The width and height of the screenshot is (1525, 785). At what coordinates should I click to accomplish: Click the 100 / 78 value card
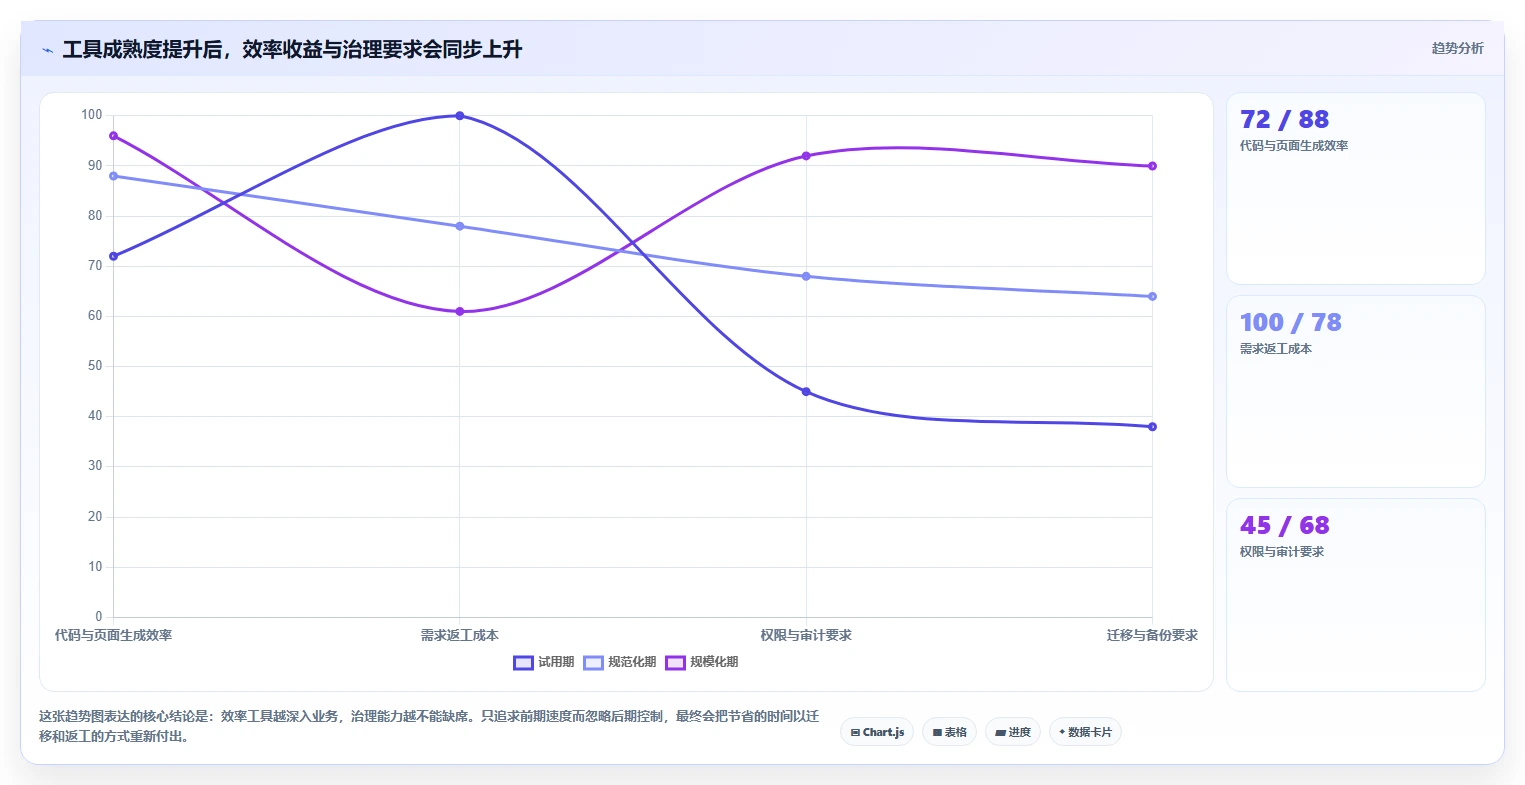1355,392
